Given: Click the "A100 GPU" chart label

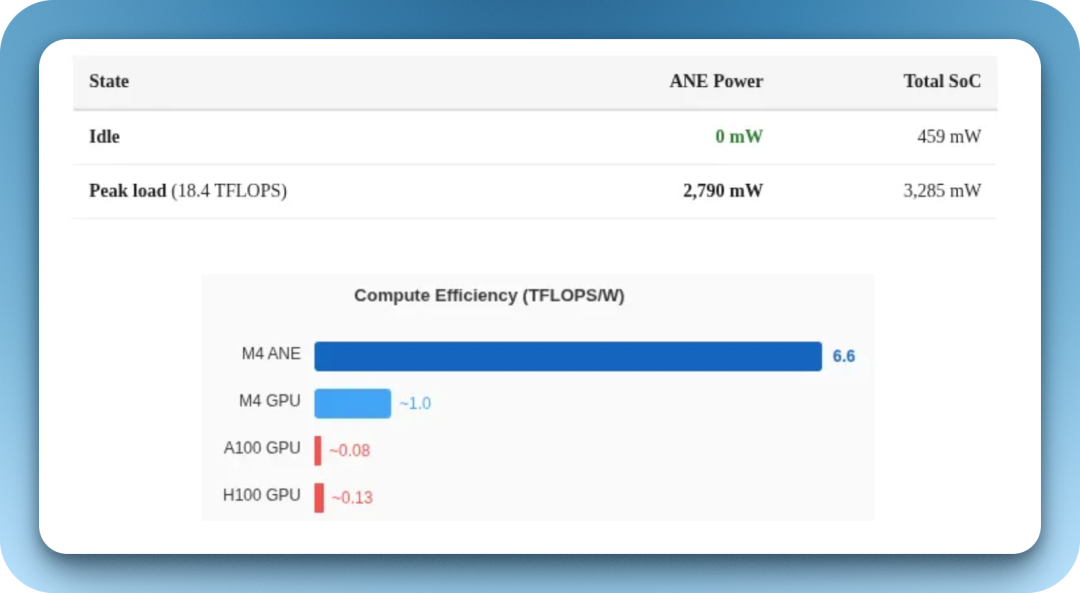Looking at the screenshot, I should (x=262, y=448).
